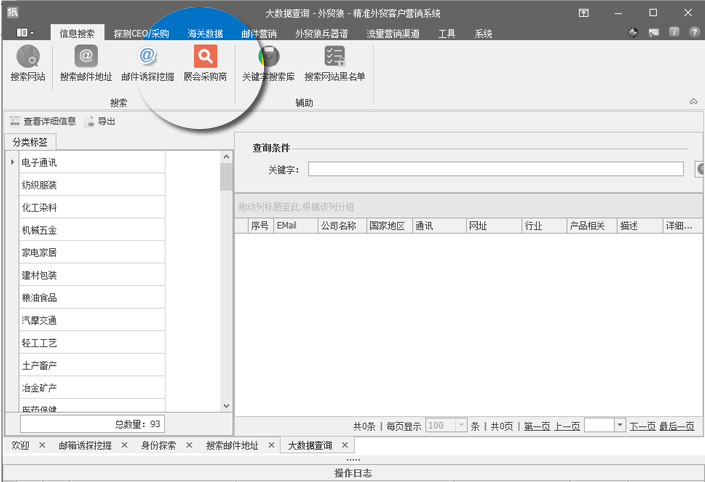Viewport: 705px width, 482px height.
Task: Collapse the ribbon with the chevron arrow
Action: pos(693,102)
